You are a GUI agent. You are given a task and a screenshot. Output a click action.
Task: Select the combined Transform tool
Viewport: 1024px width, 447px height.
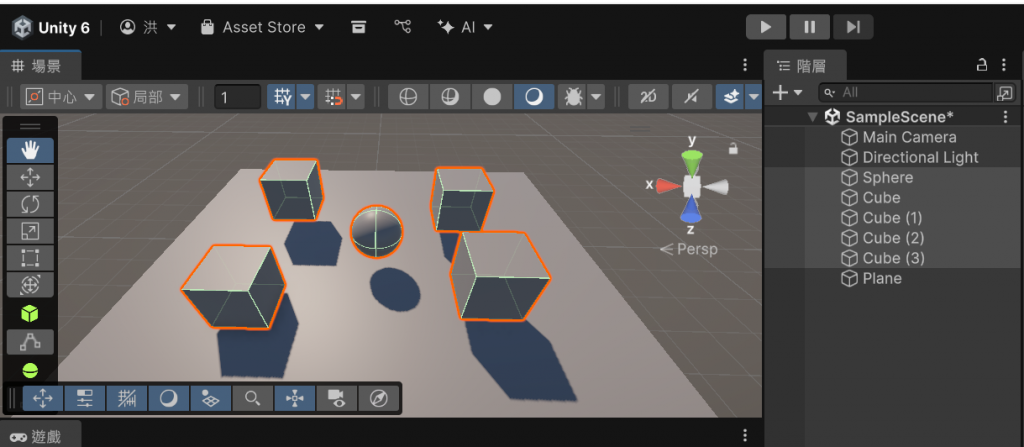(30, 284)
